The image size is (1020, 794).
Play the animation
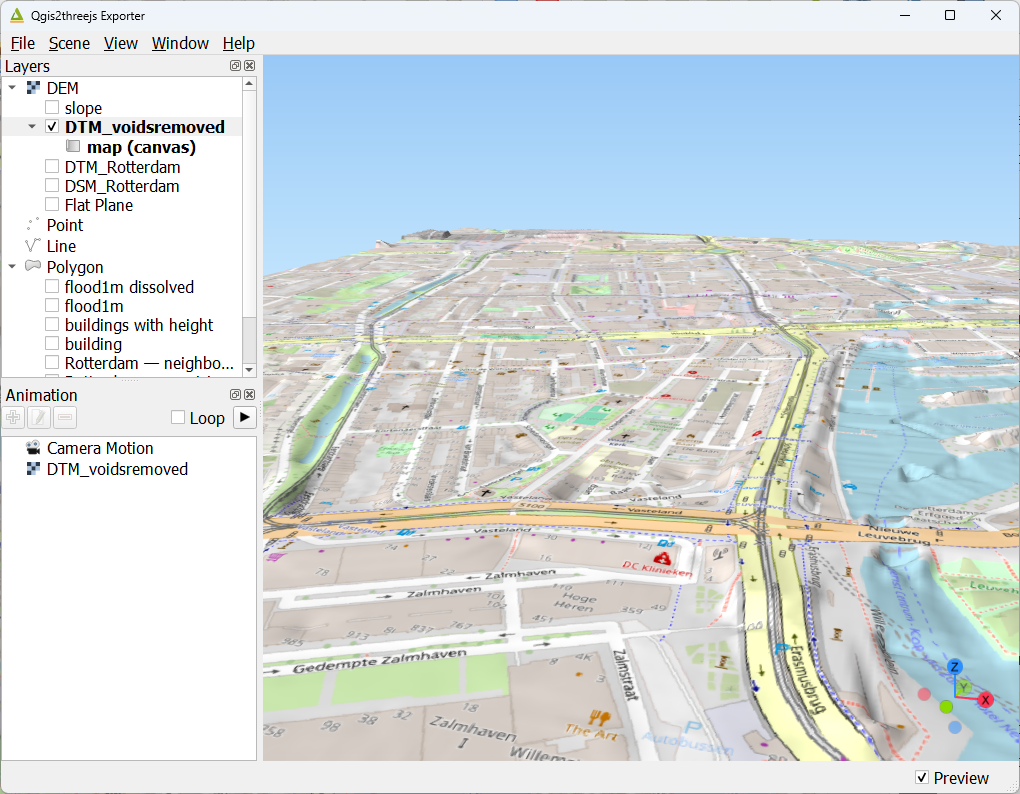pos(244,417)
